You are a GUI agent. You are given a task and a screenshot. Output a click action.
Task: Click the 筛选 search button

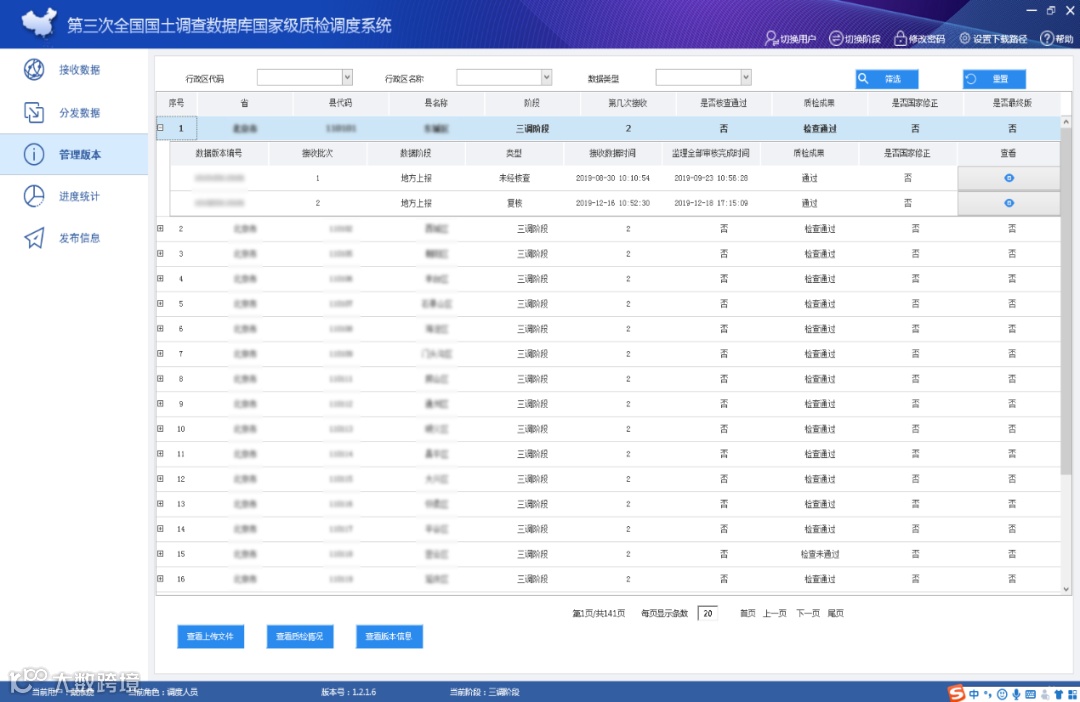[886, 79]
